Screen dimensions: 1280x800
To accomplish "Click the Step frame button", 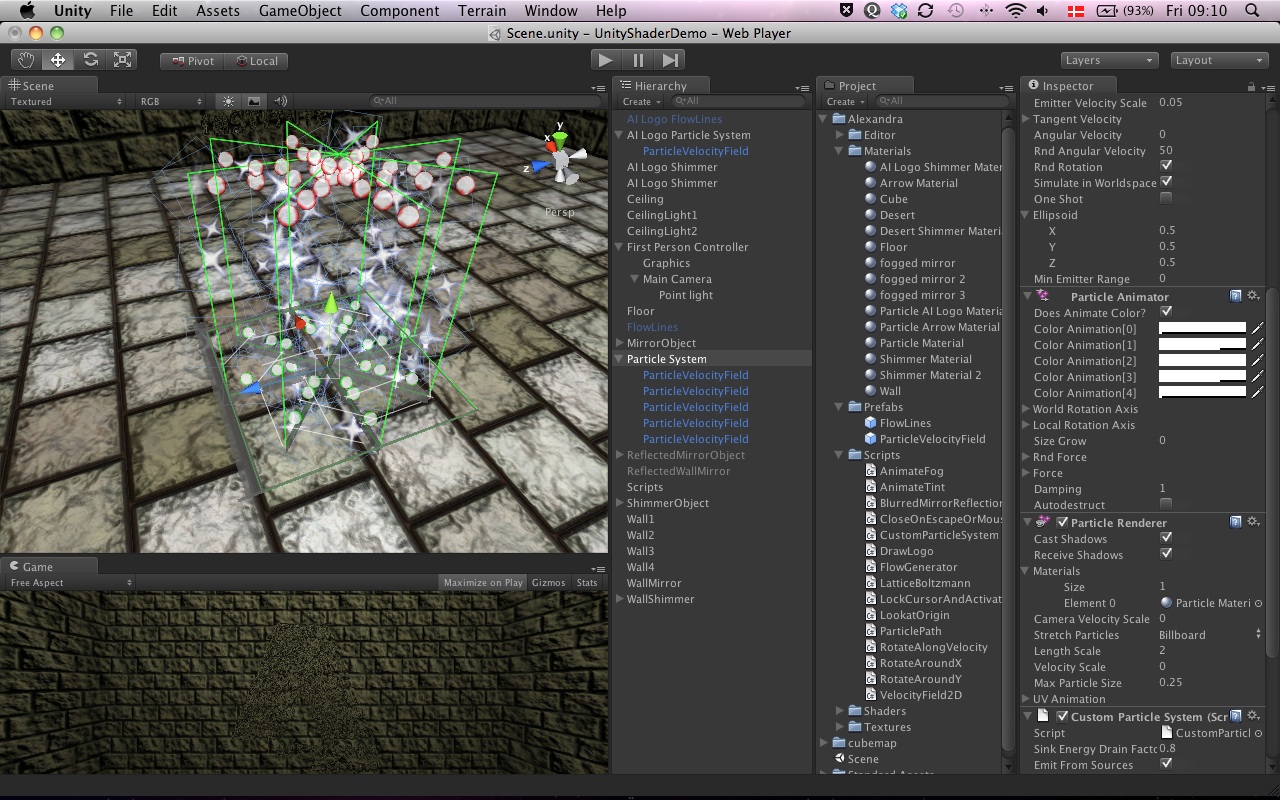I will pos(670,60).
